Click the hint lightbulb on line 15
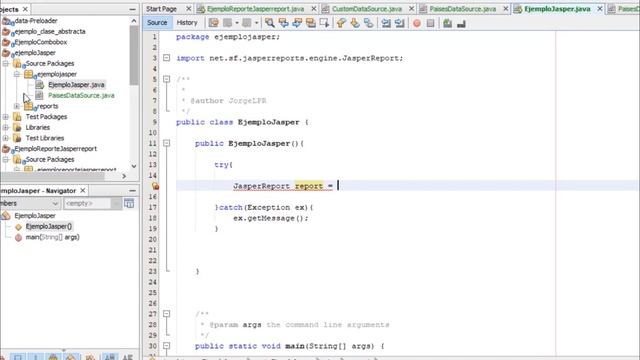Screen dimensions: 640x360 [x=155, y=186]
